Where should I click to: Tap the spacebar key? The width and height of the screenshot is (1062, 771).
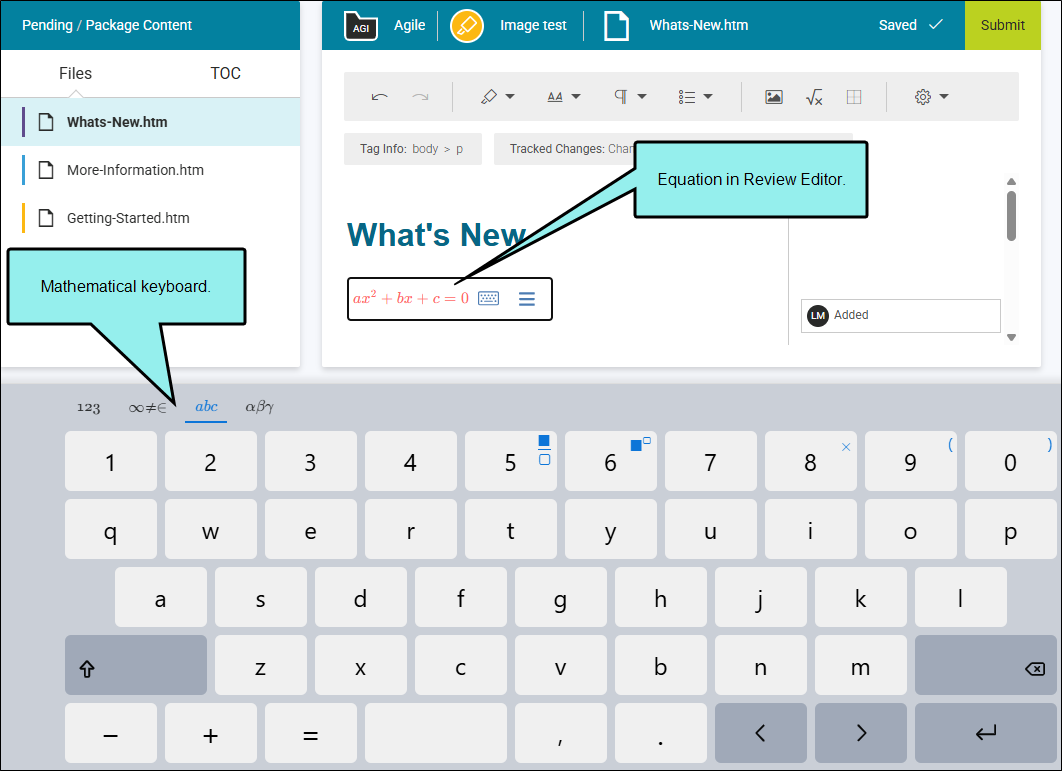point(436,733)
